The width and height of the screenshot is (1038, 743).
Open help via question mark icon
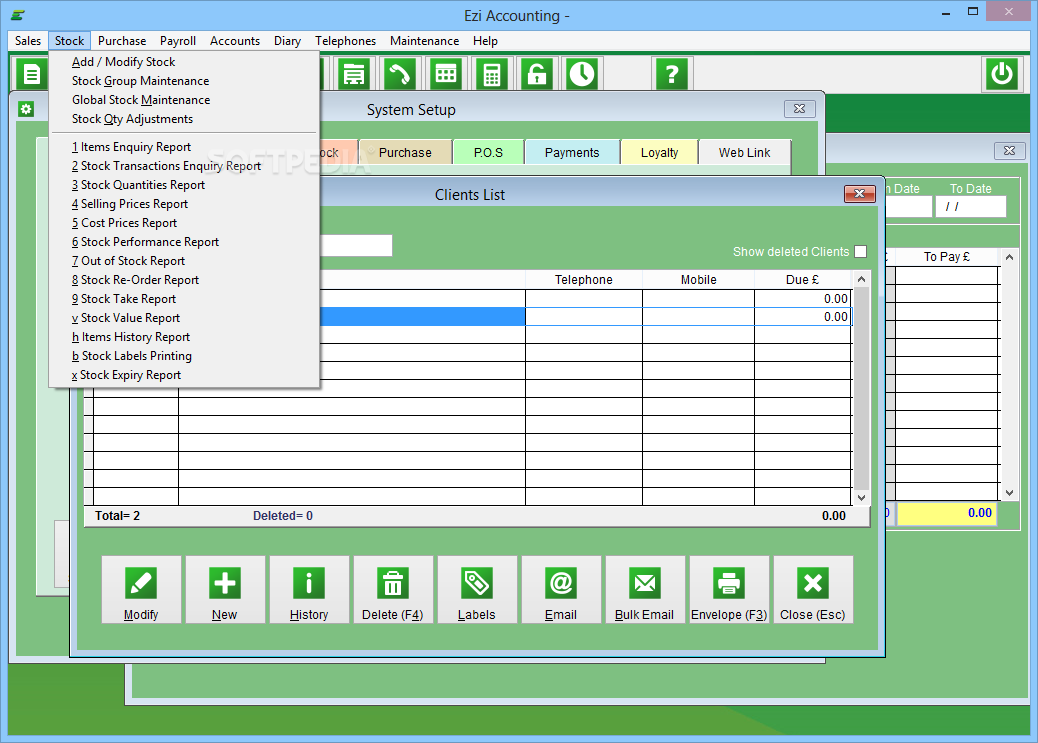click(672, 74)
